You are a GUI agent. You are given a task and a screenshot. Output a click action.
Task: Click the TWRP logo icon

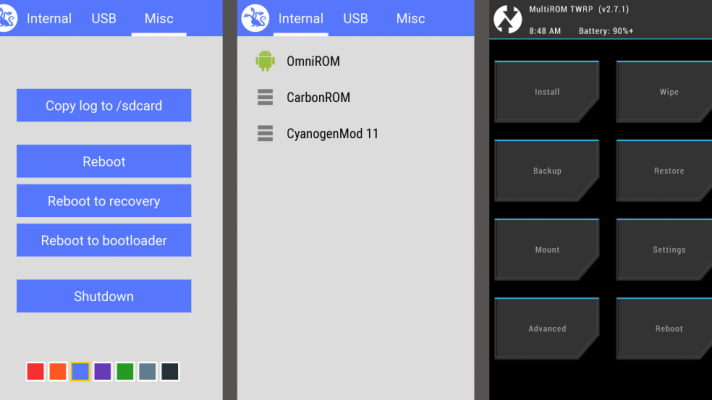(x=507, y=19)
